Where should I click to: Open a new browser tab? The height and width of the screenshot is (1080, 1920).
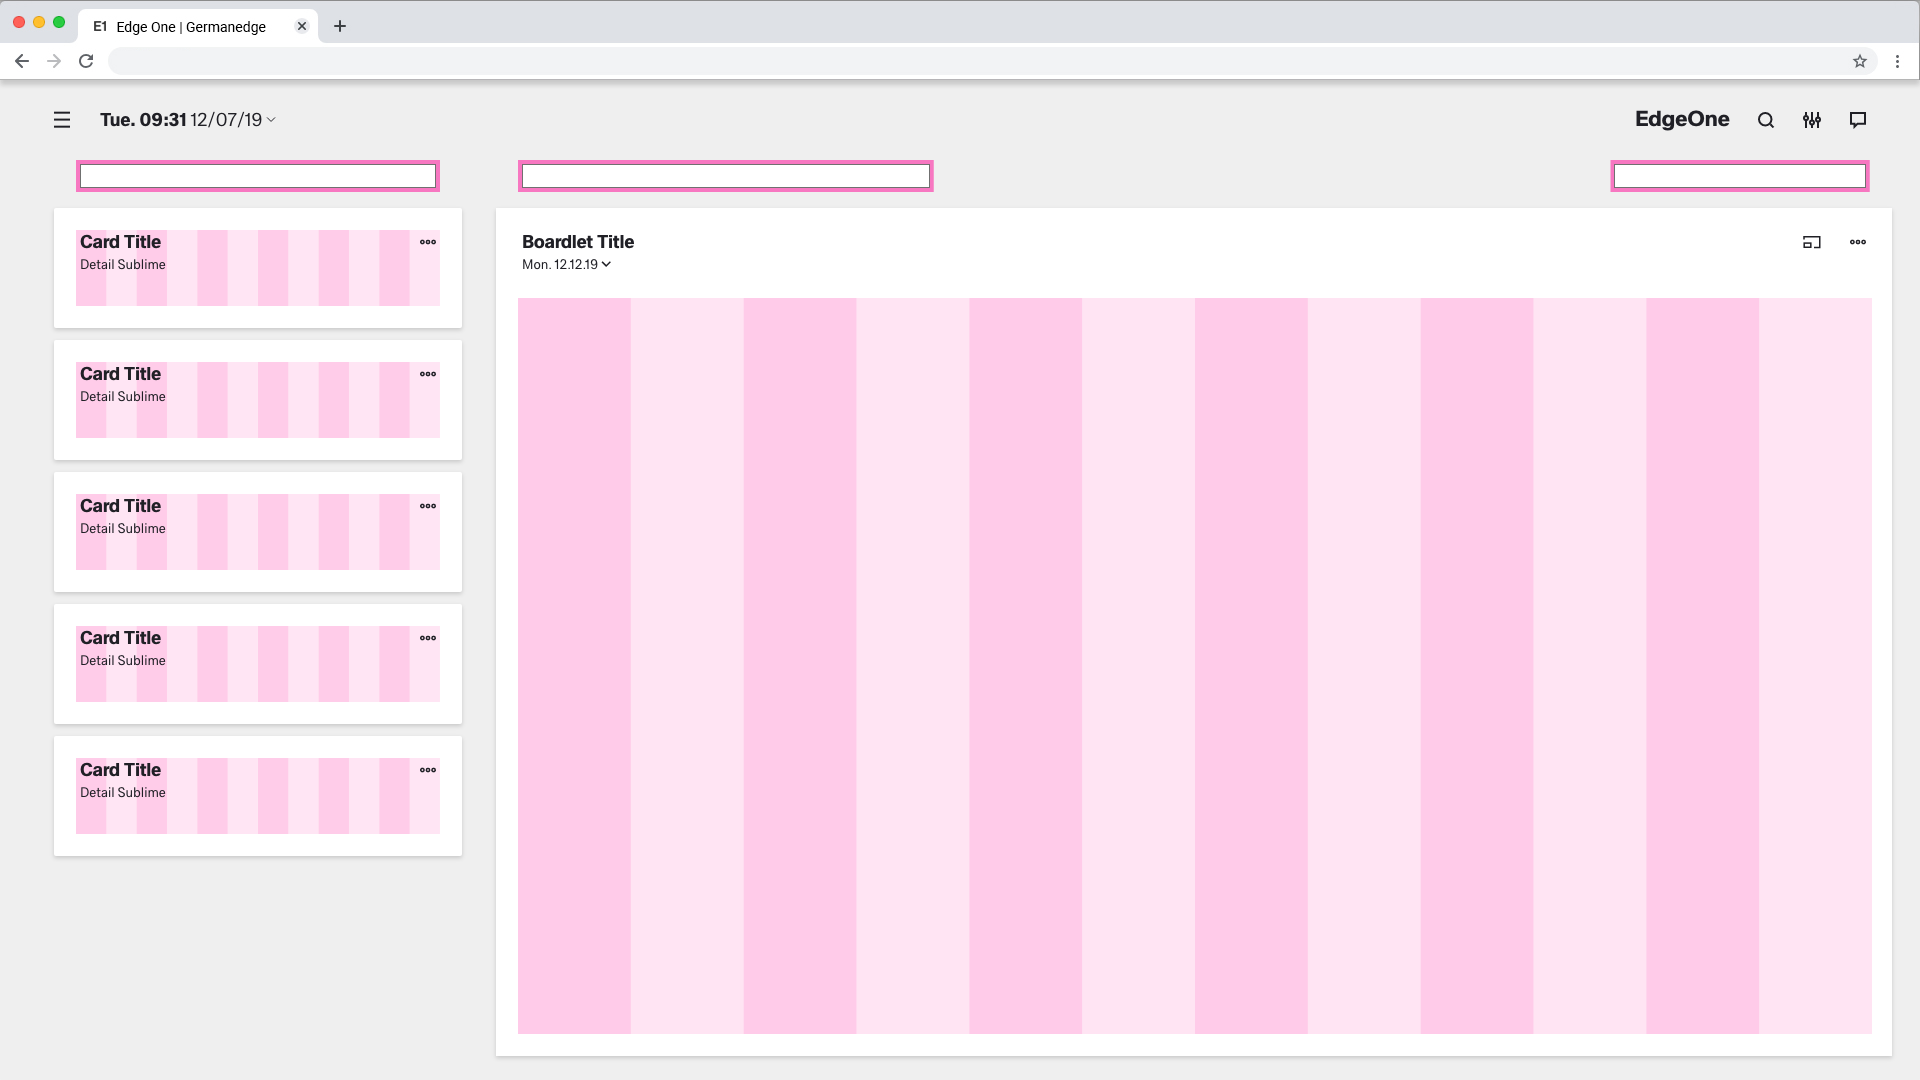340,26
